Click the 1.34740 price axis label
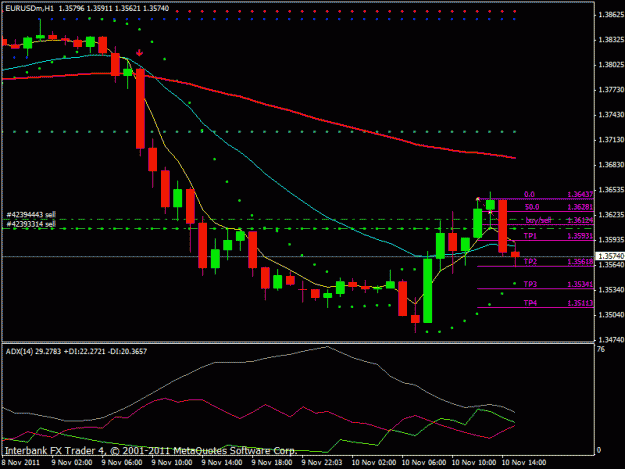625x469 pixels. [611, 339]
